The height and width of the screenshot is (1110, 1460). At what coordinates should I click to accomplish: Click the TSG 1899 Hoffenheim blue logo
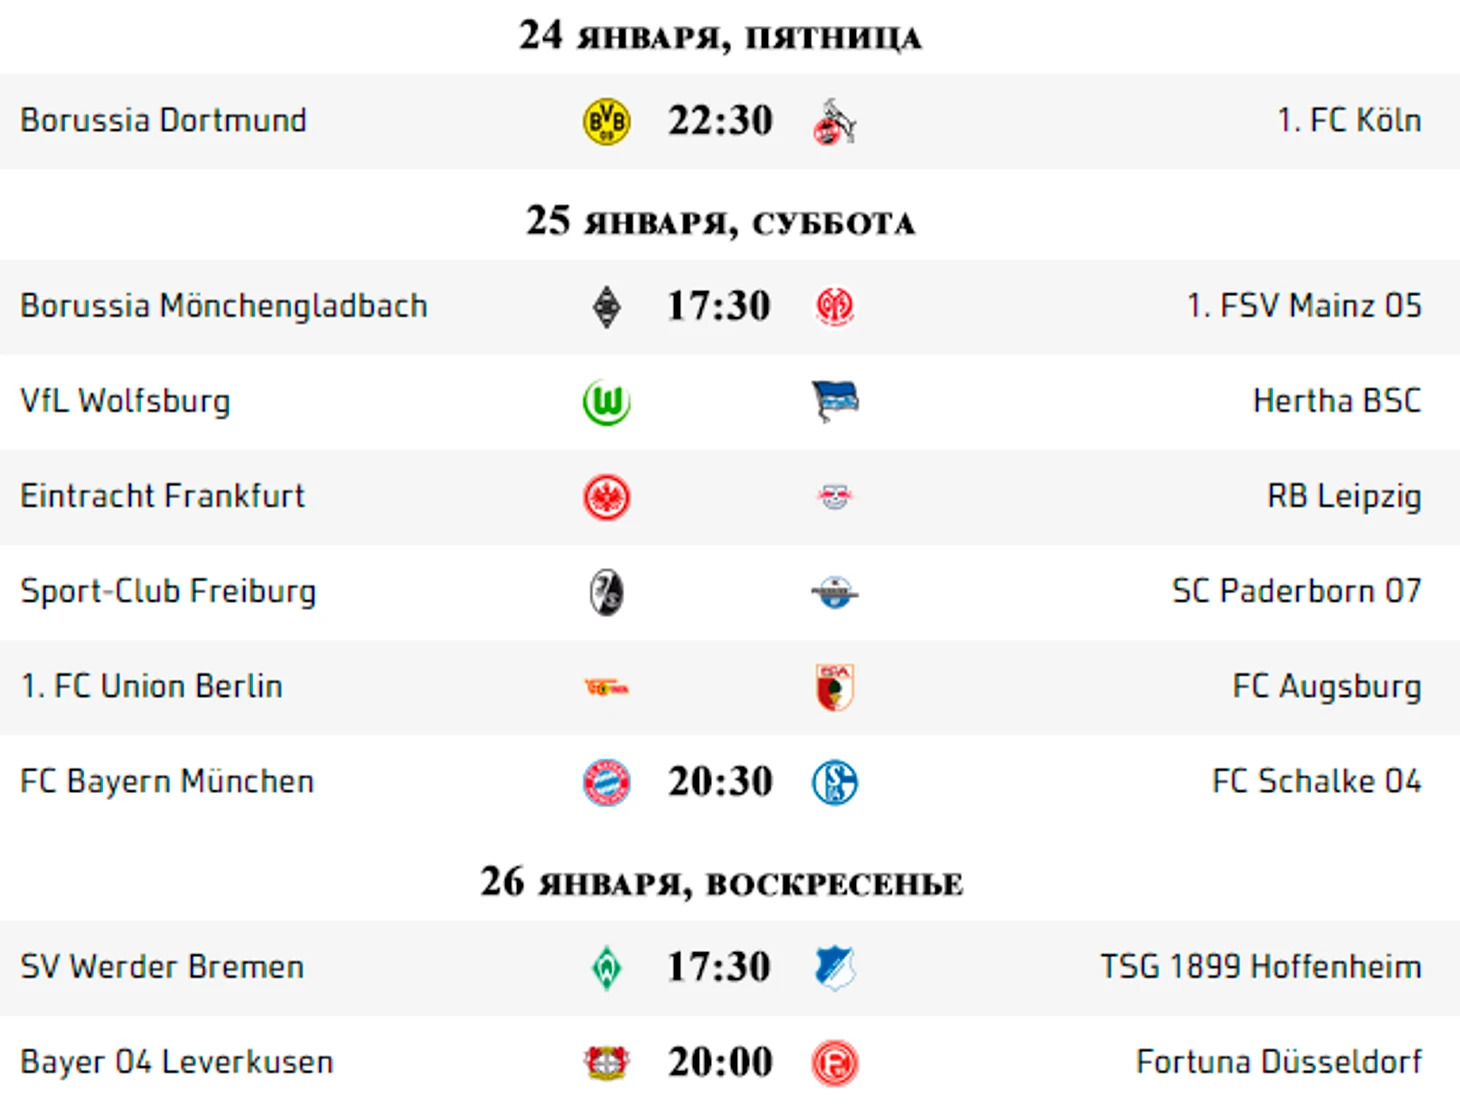click(835, 968)
